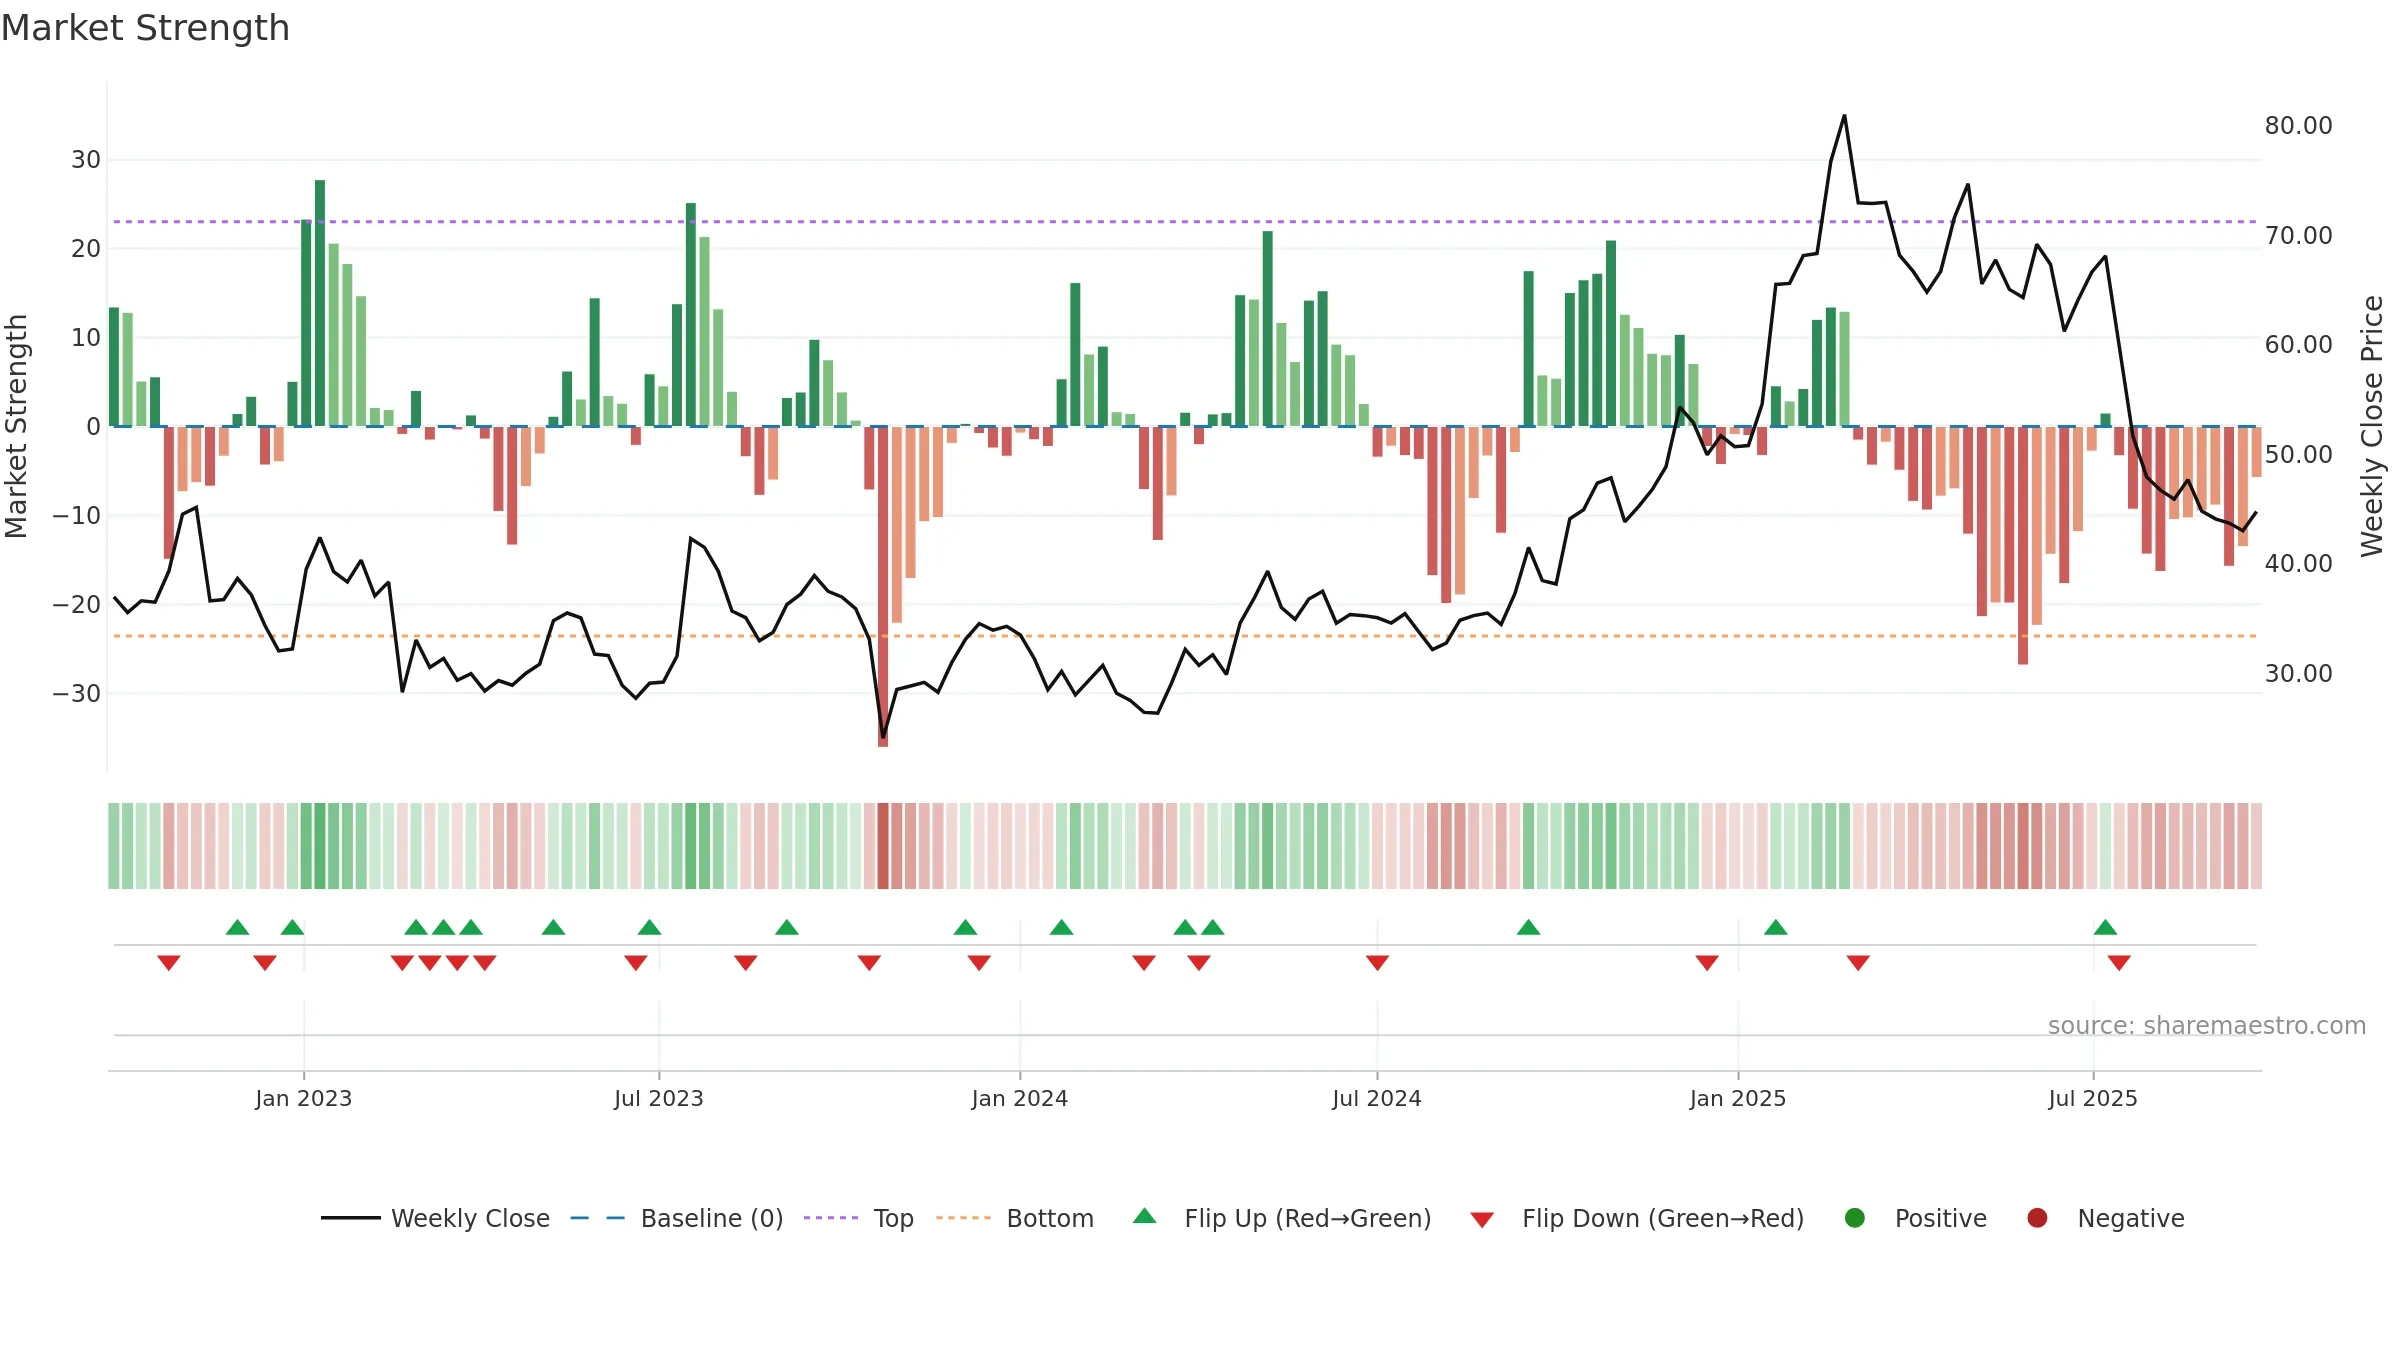The height and width of the screenshot is (1350, 2400).
Task: Toggle the Top legend entry
Action: point(859,1218)
